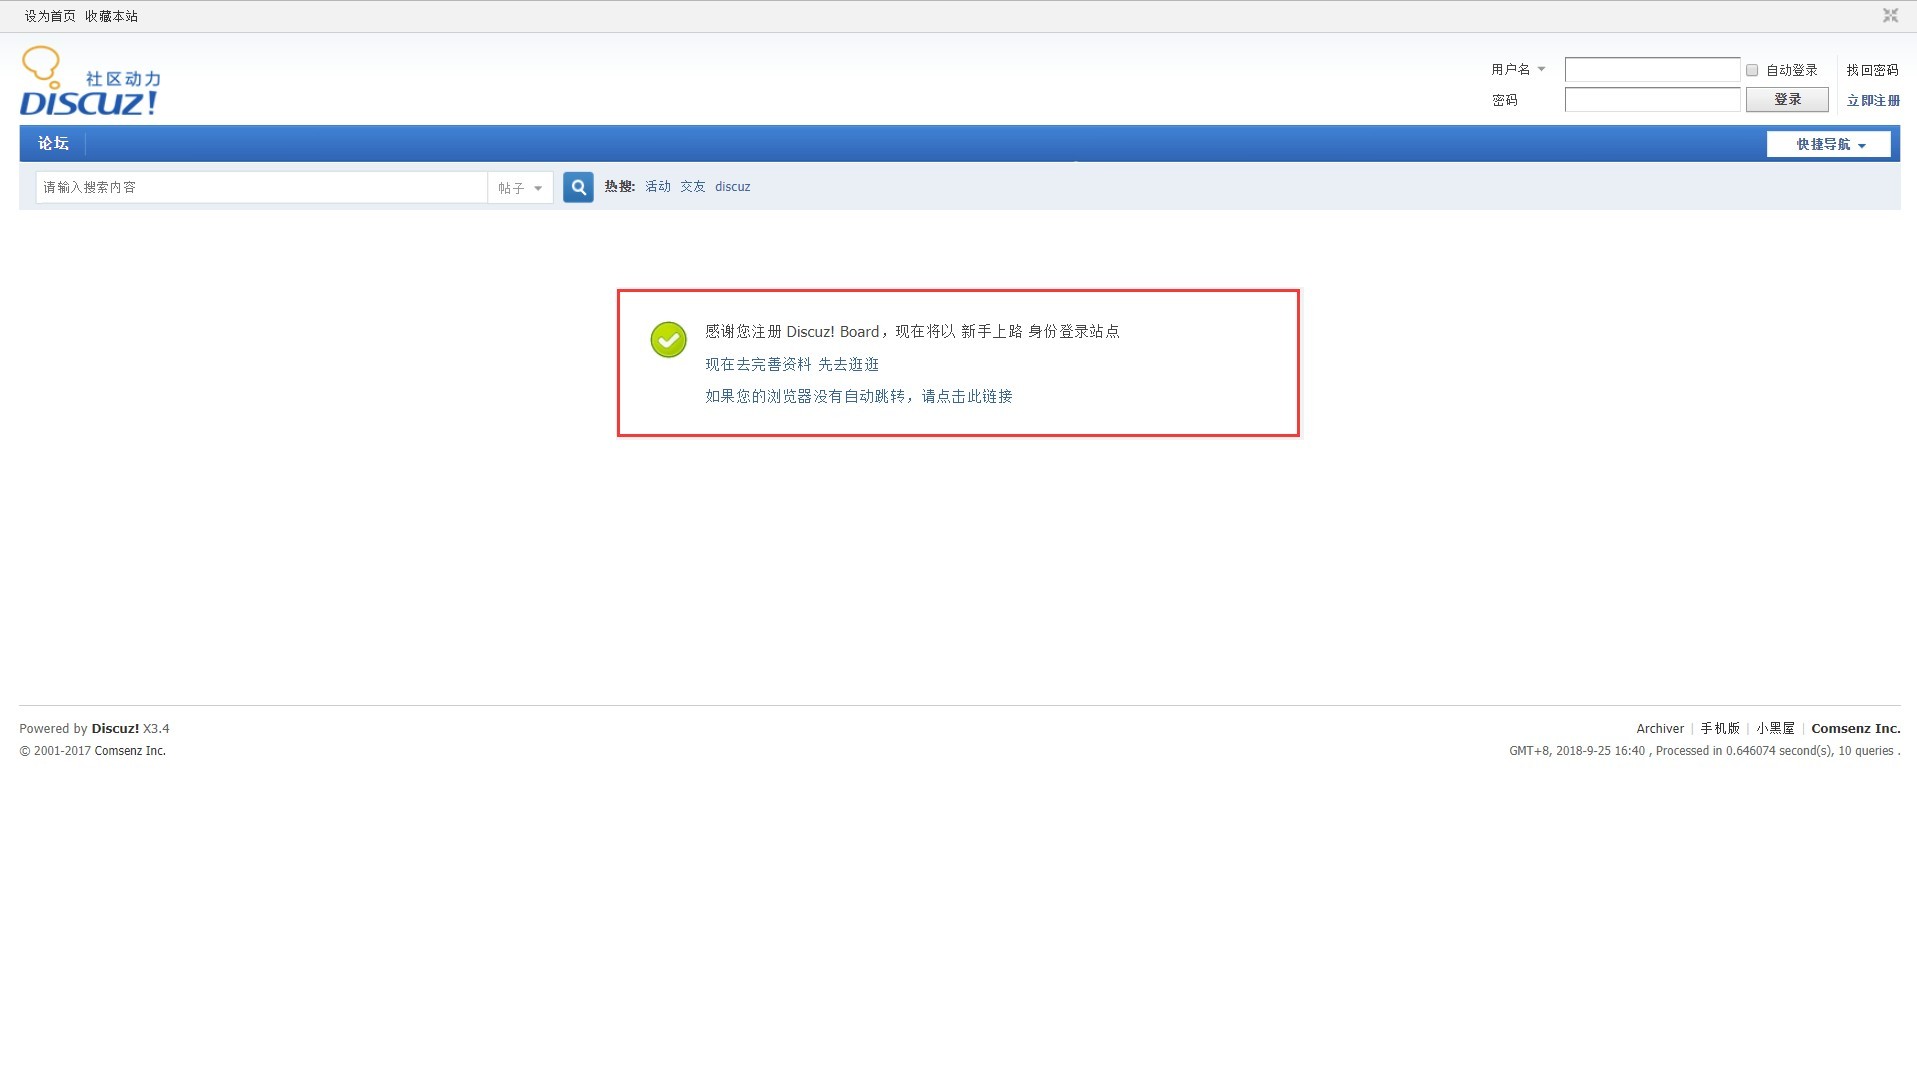Click hot search term 活动
Image resolution: width=1917 pixels, height=1088 pixels.
tap(658, 186)
